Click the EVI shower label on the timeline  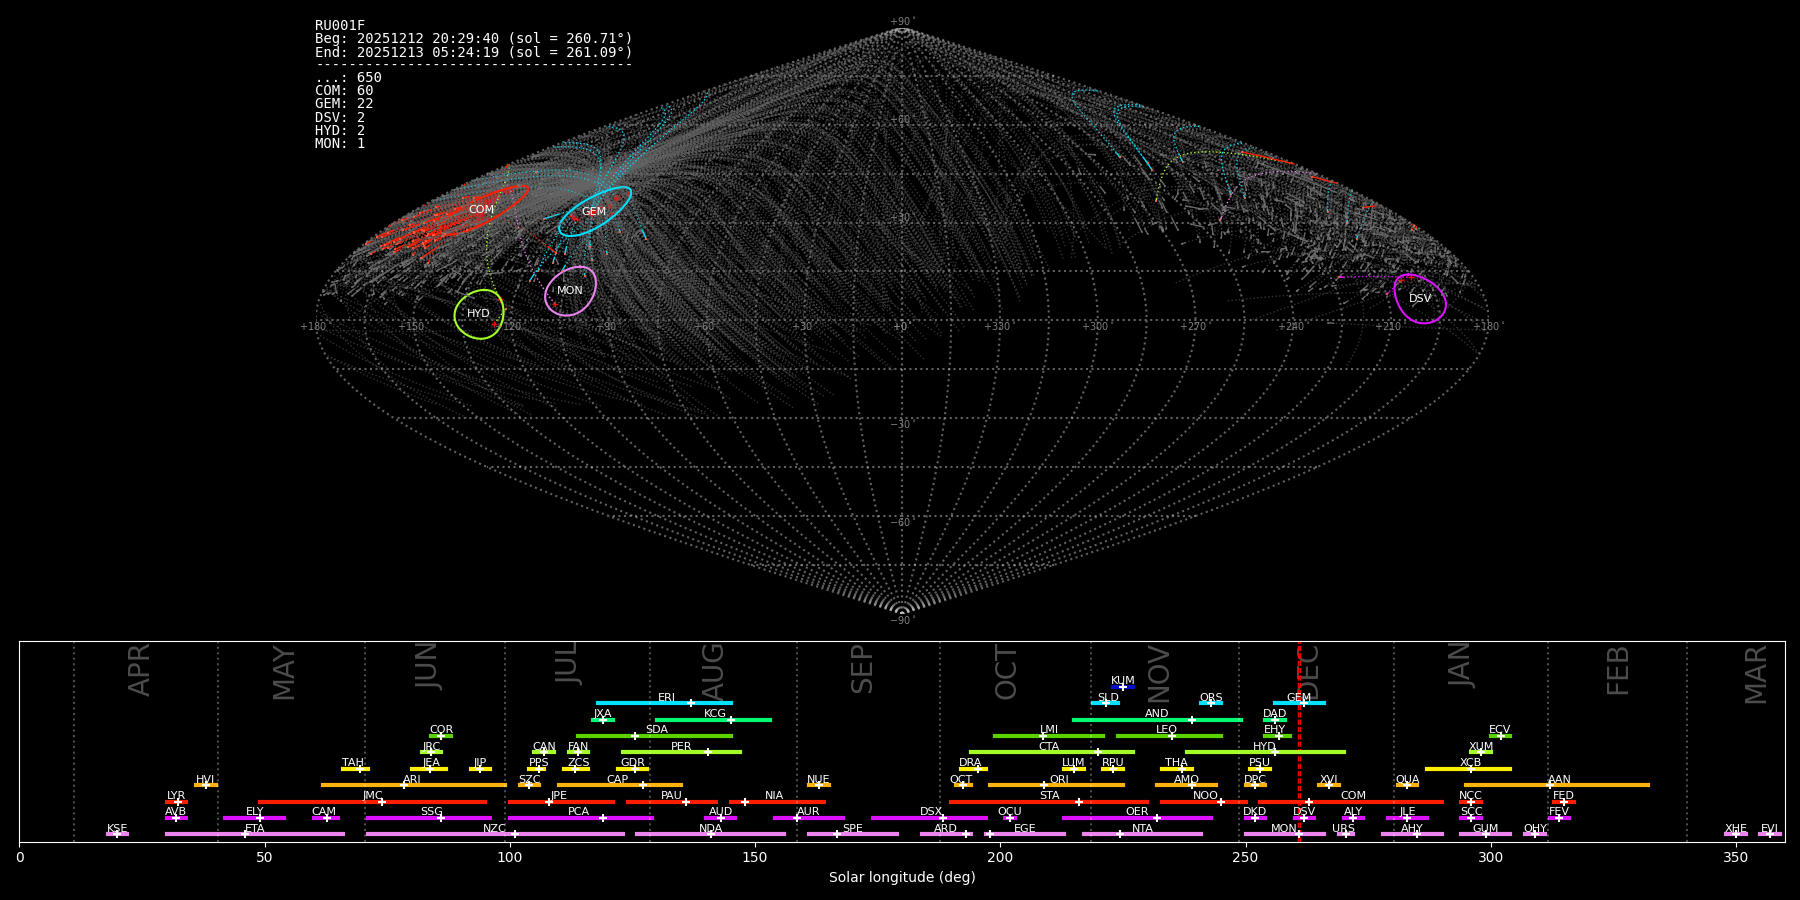click(1769, 829)
